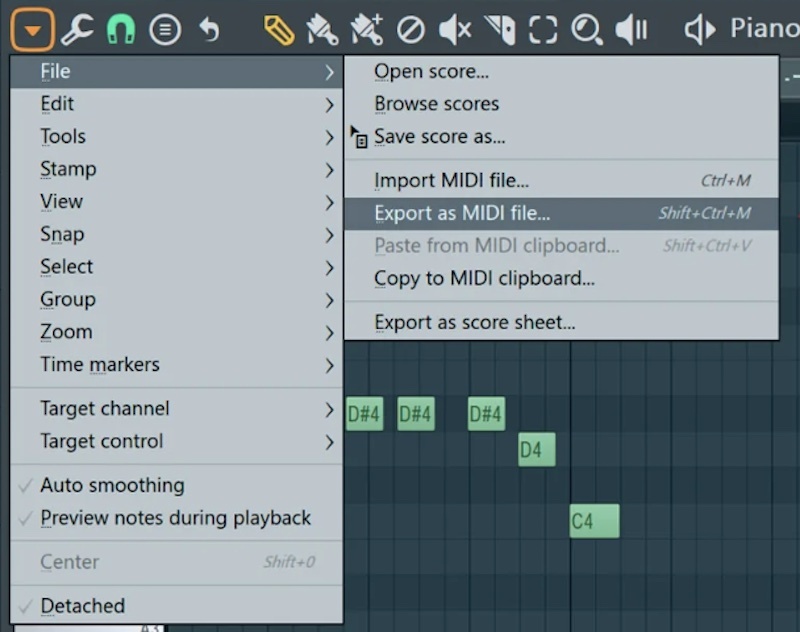
Task: Select the Draw pencil tool
Action: 279,30
